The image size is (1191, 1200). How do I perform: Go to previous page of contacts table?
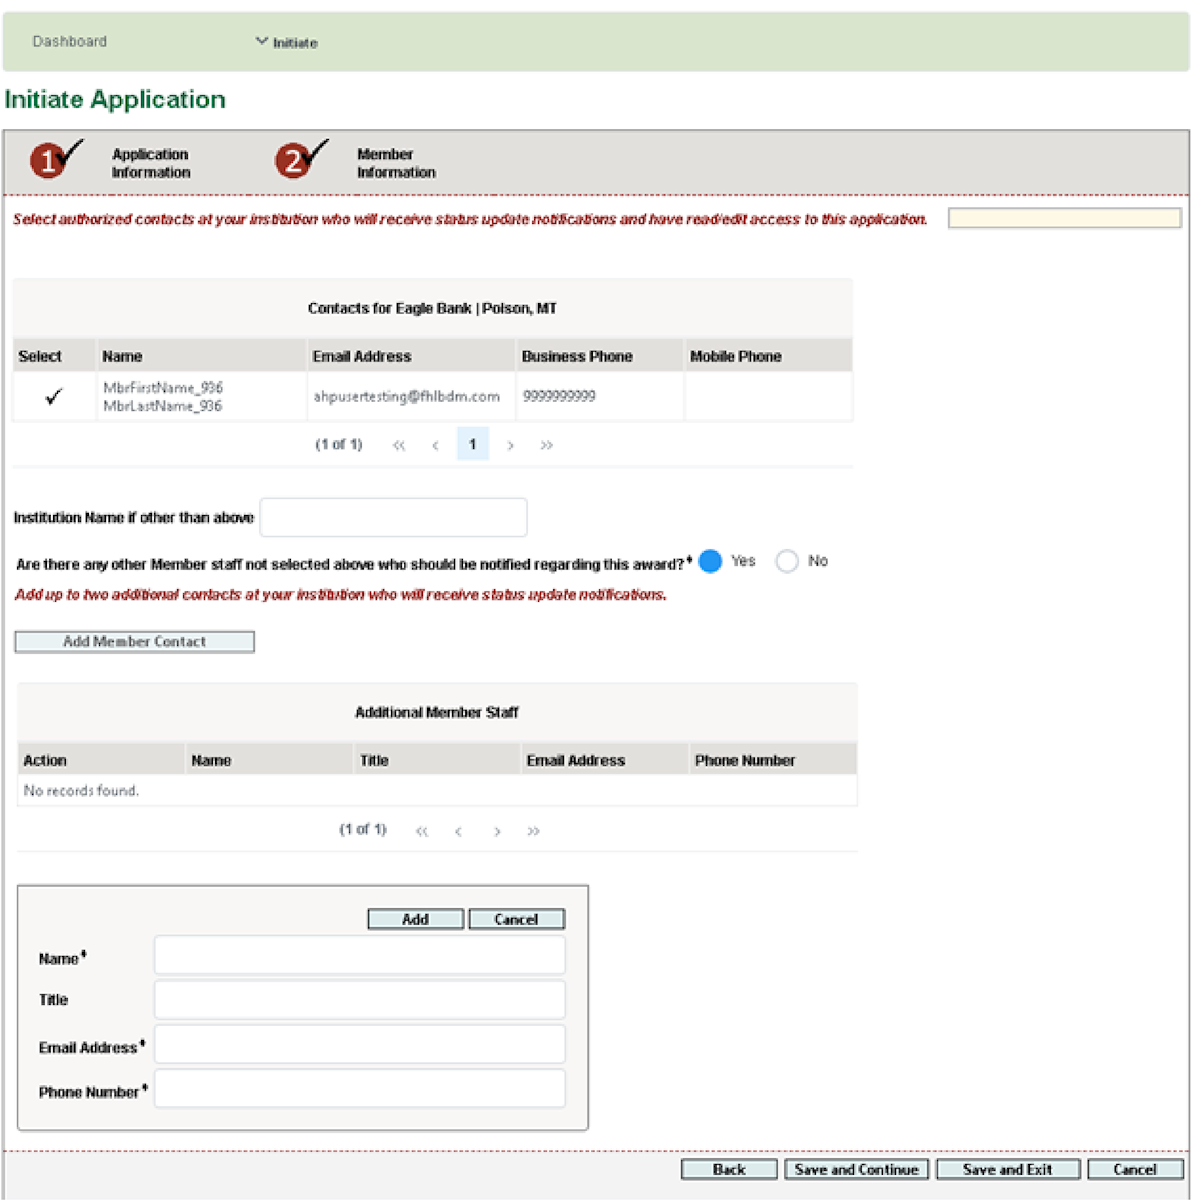coord(435,445)
